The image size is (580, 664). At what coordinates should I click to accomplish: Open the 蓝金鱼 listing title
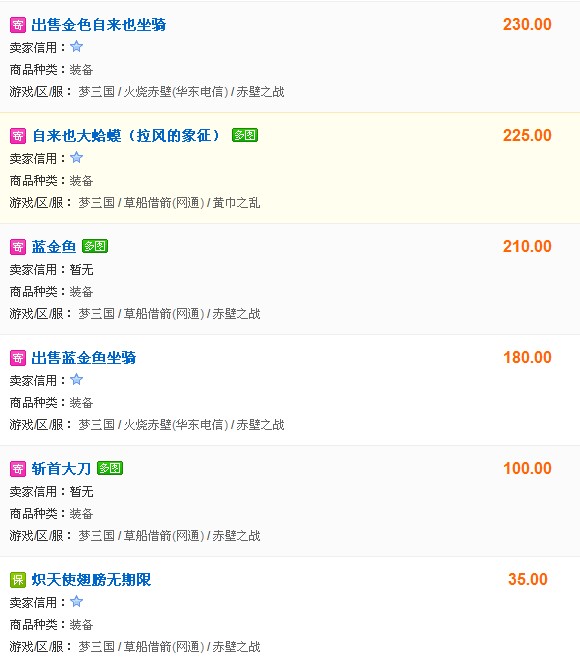click(53, 247)
